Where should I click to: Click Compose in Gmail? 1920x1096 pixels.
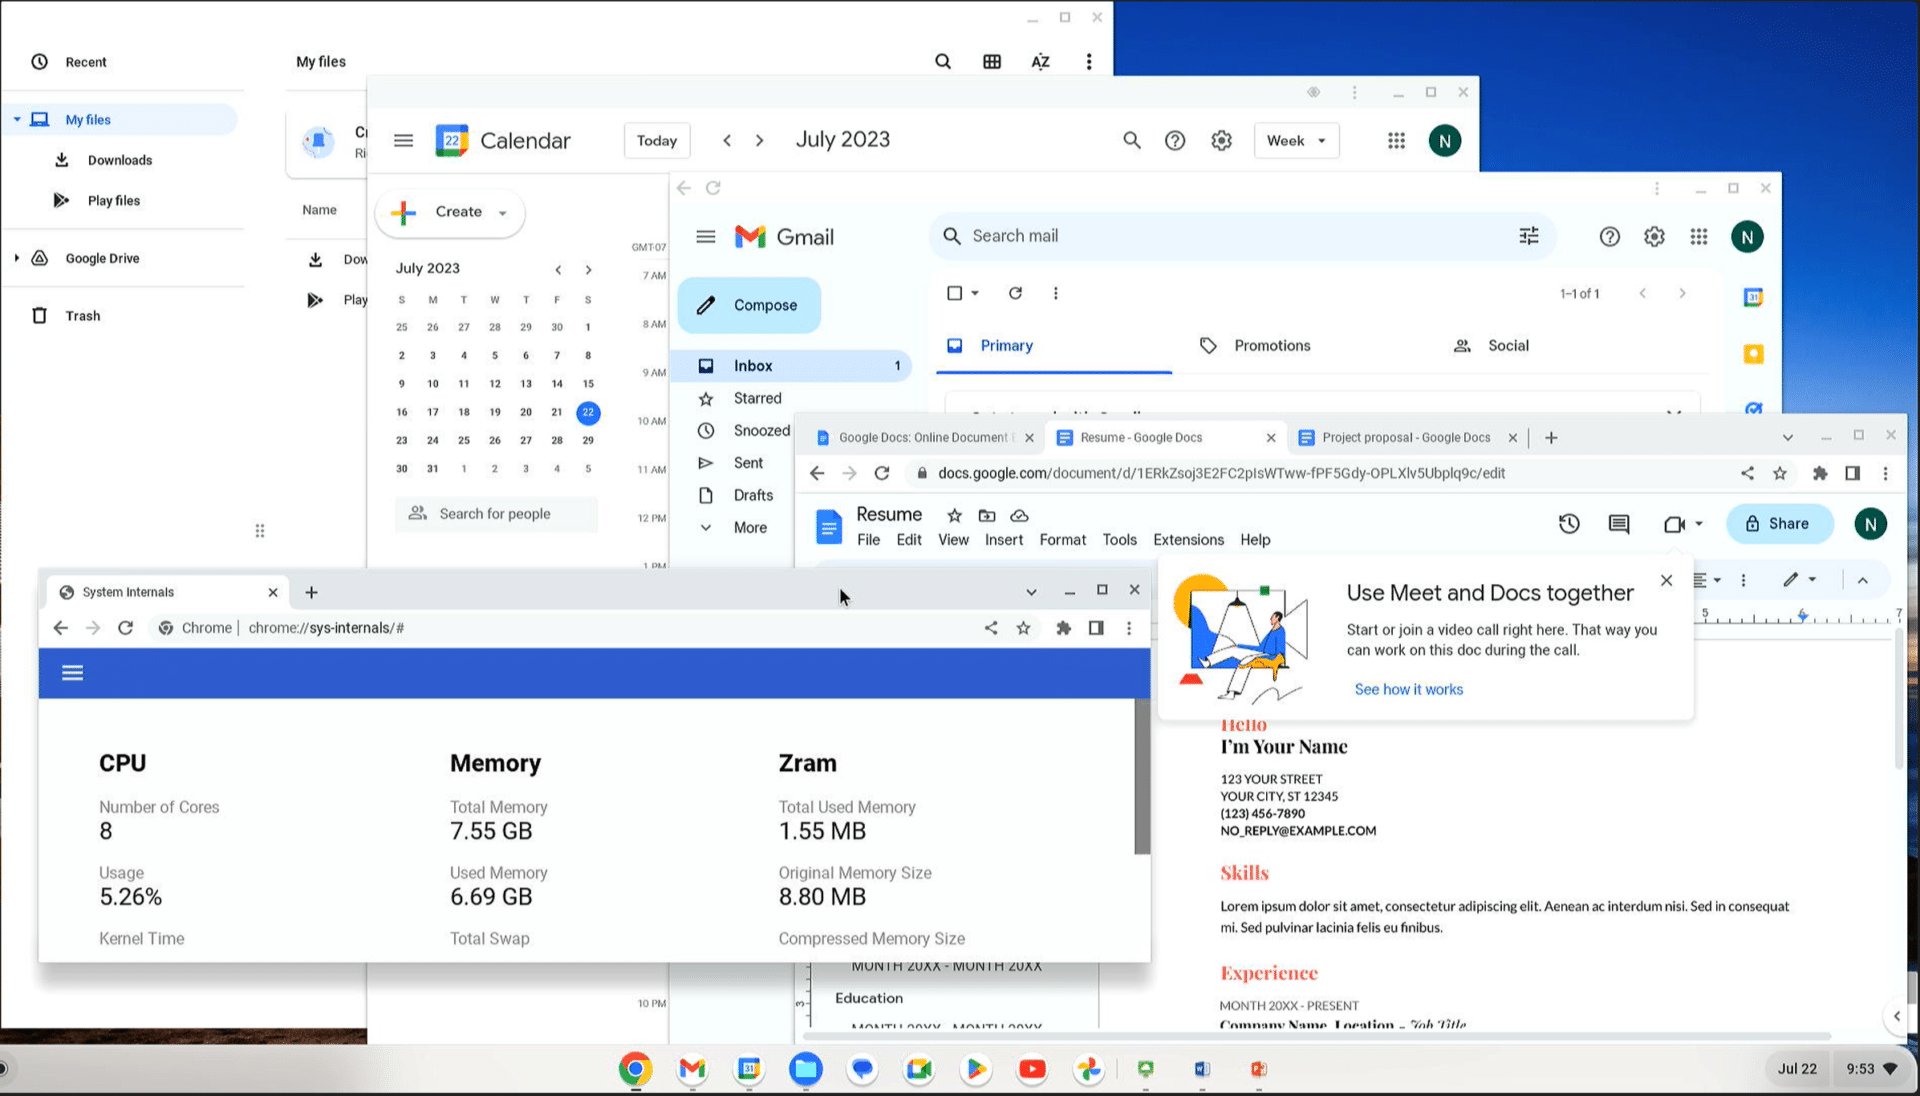pos(749,305)
